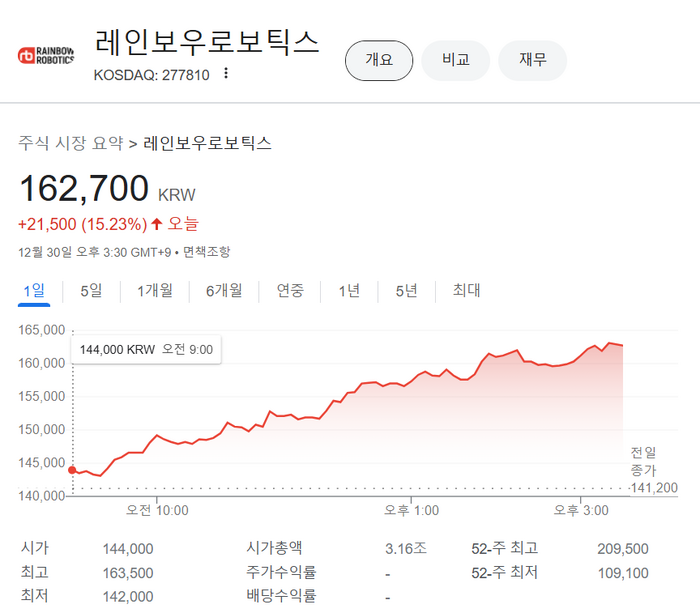The height and width of the screenshot is (613, 700).
Task: Select the 1개월 chart range
Action: pyautogui.click(x=154, y=291)
